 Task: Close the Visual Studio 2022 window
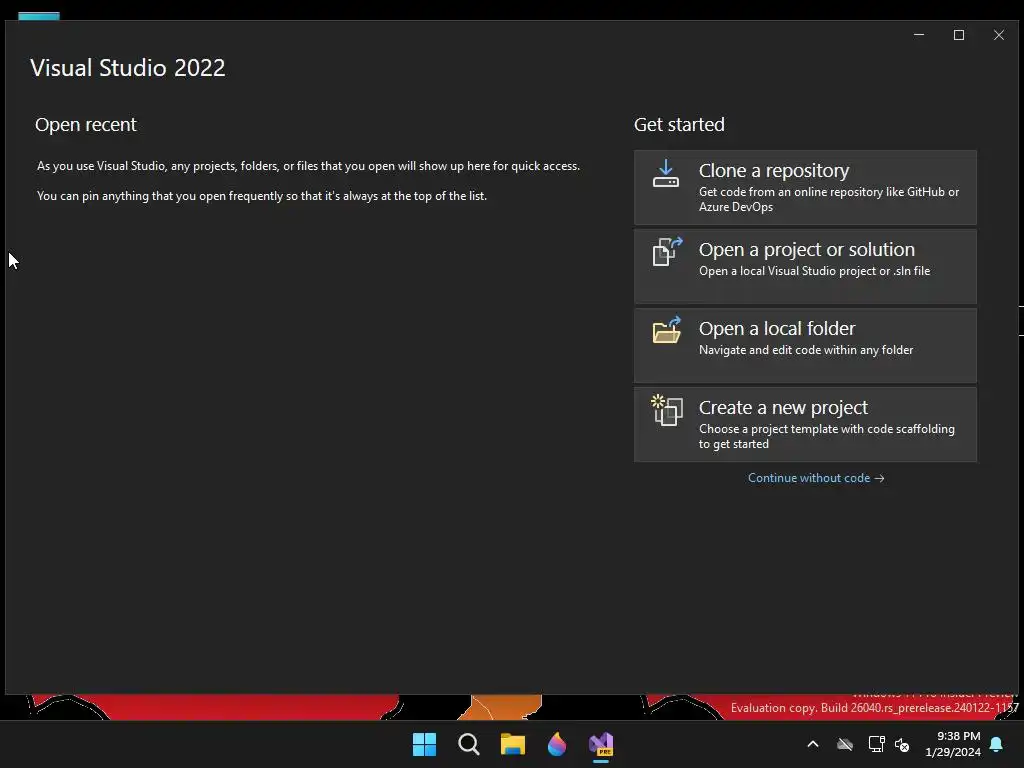pos(999,35)
